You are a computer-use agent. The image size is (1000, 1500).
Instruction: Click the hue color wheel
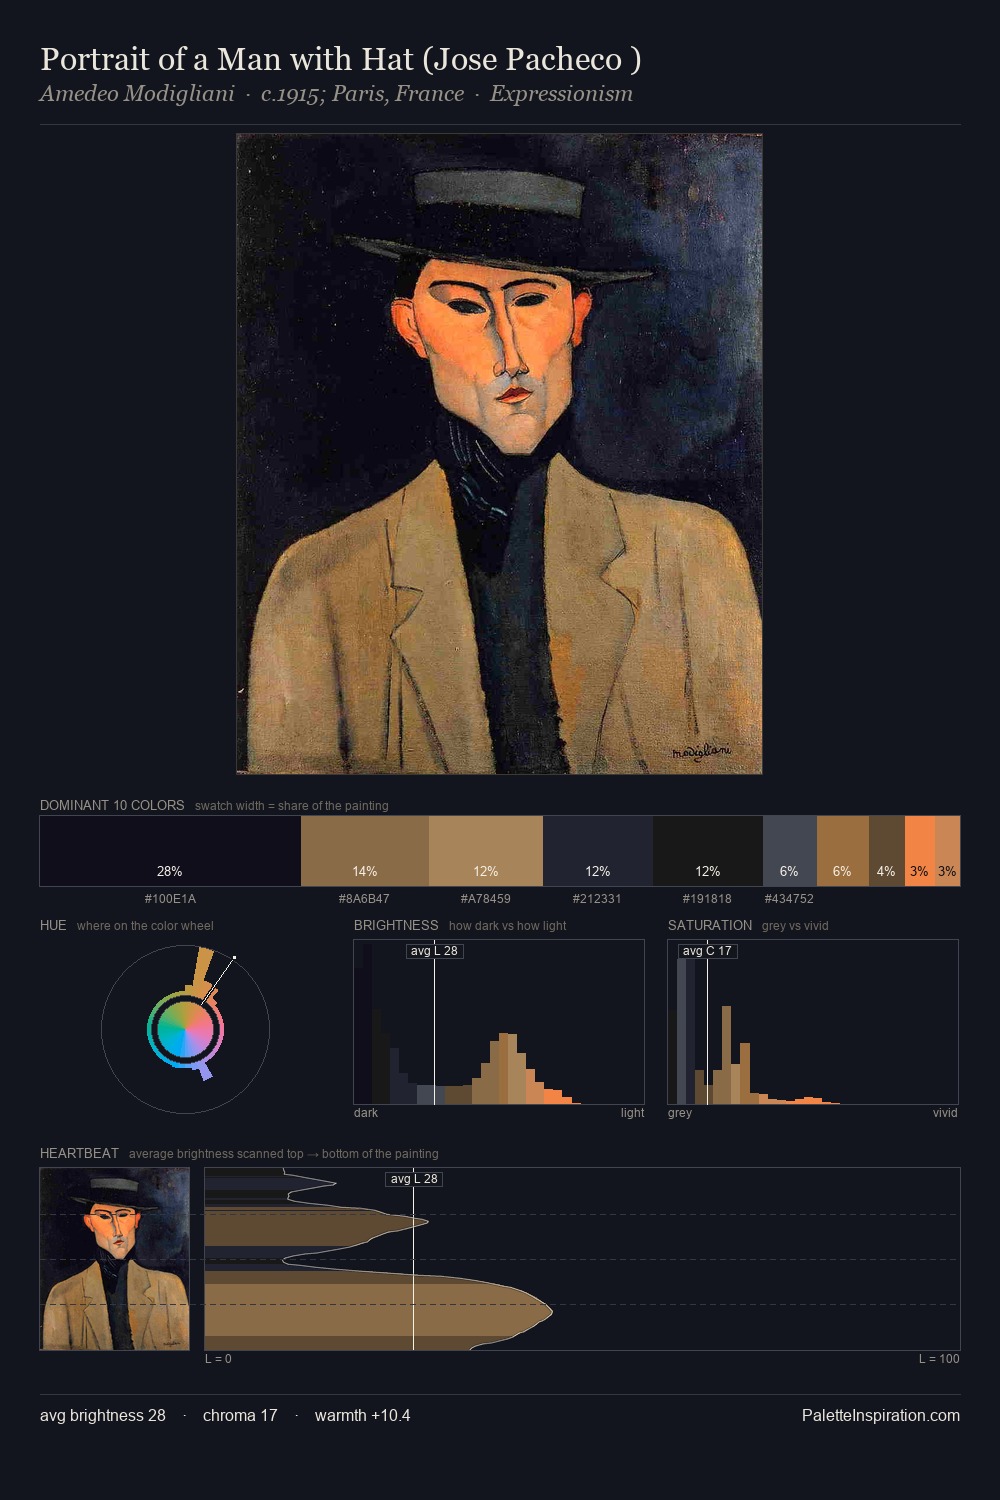point(185,1029)
